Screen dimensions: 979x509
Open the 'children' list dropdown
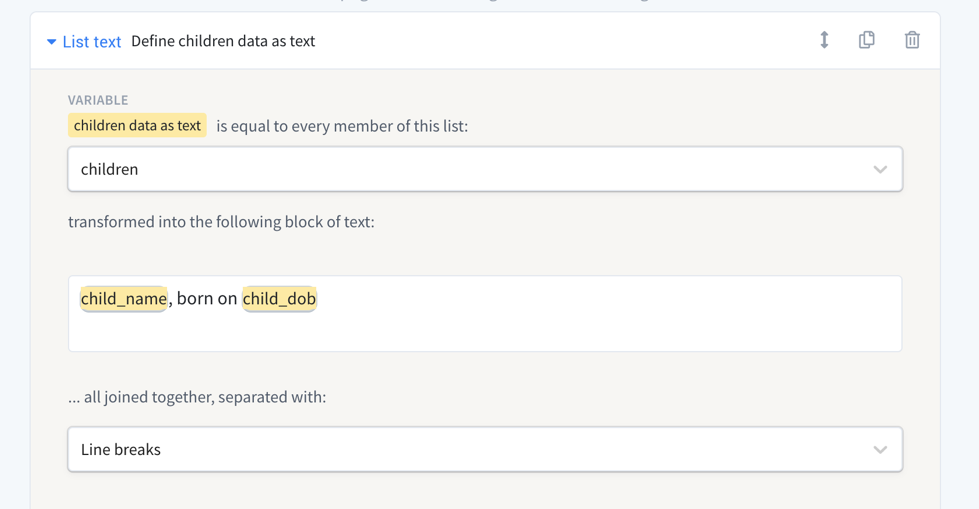[470, 169]
